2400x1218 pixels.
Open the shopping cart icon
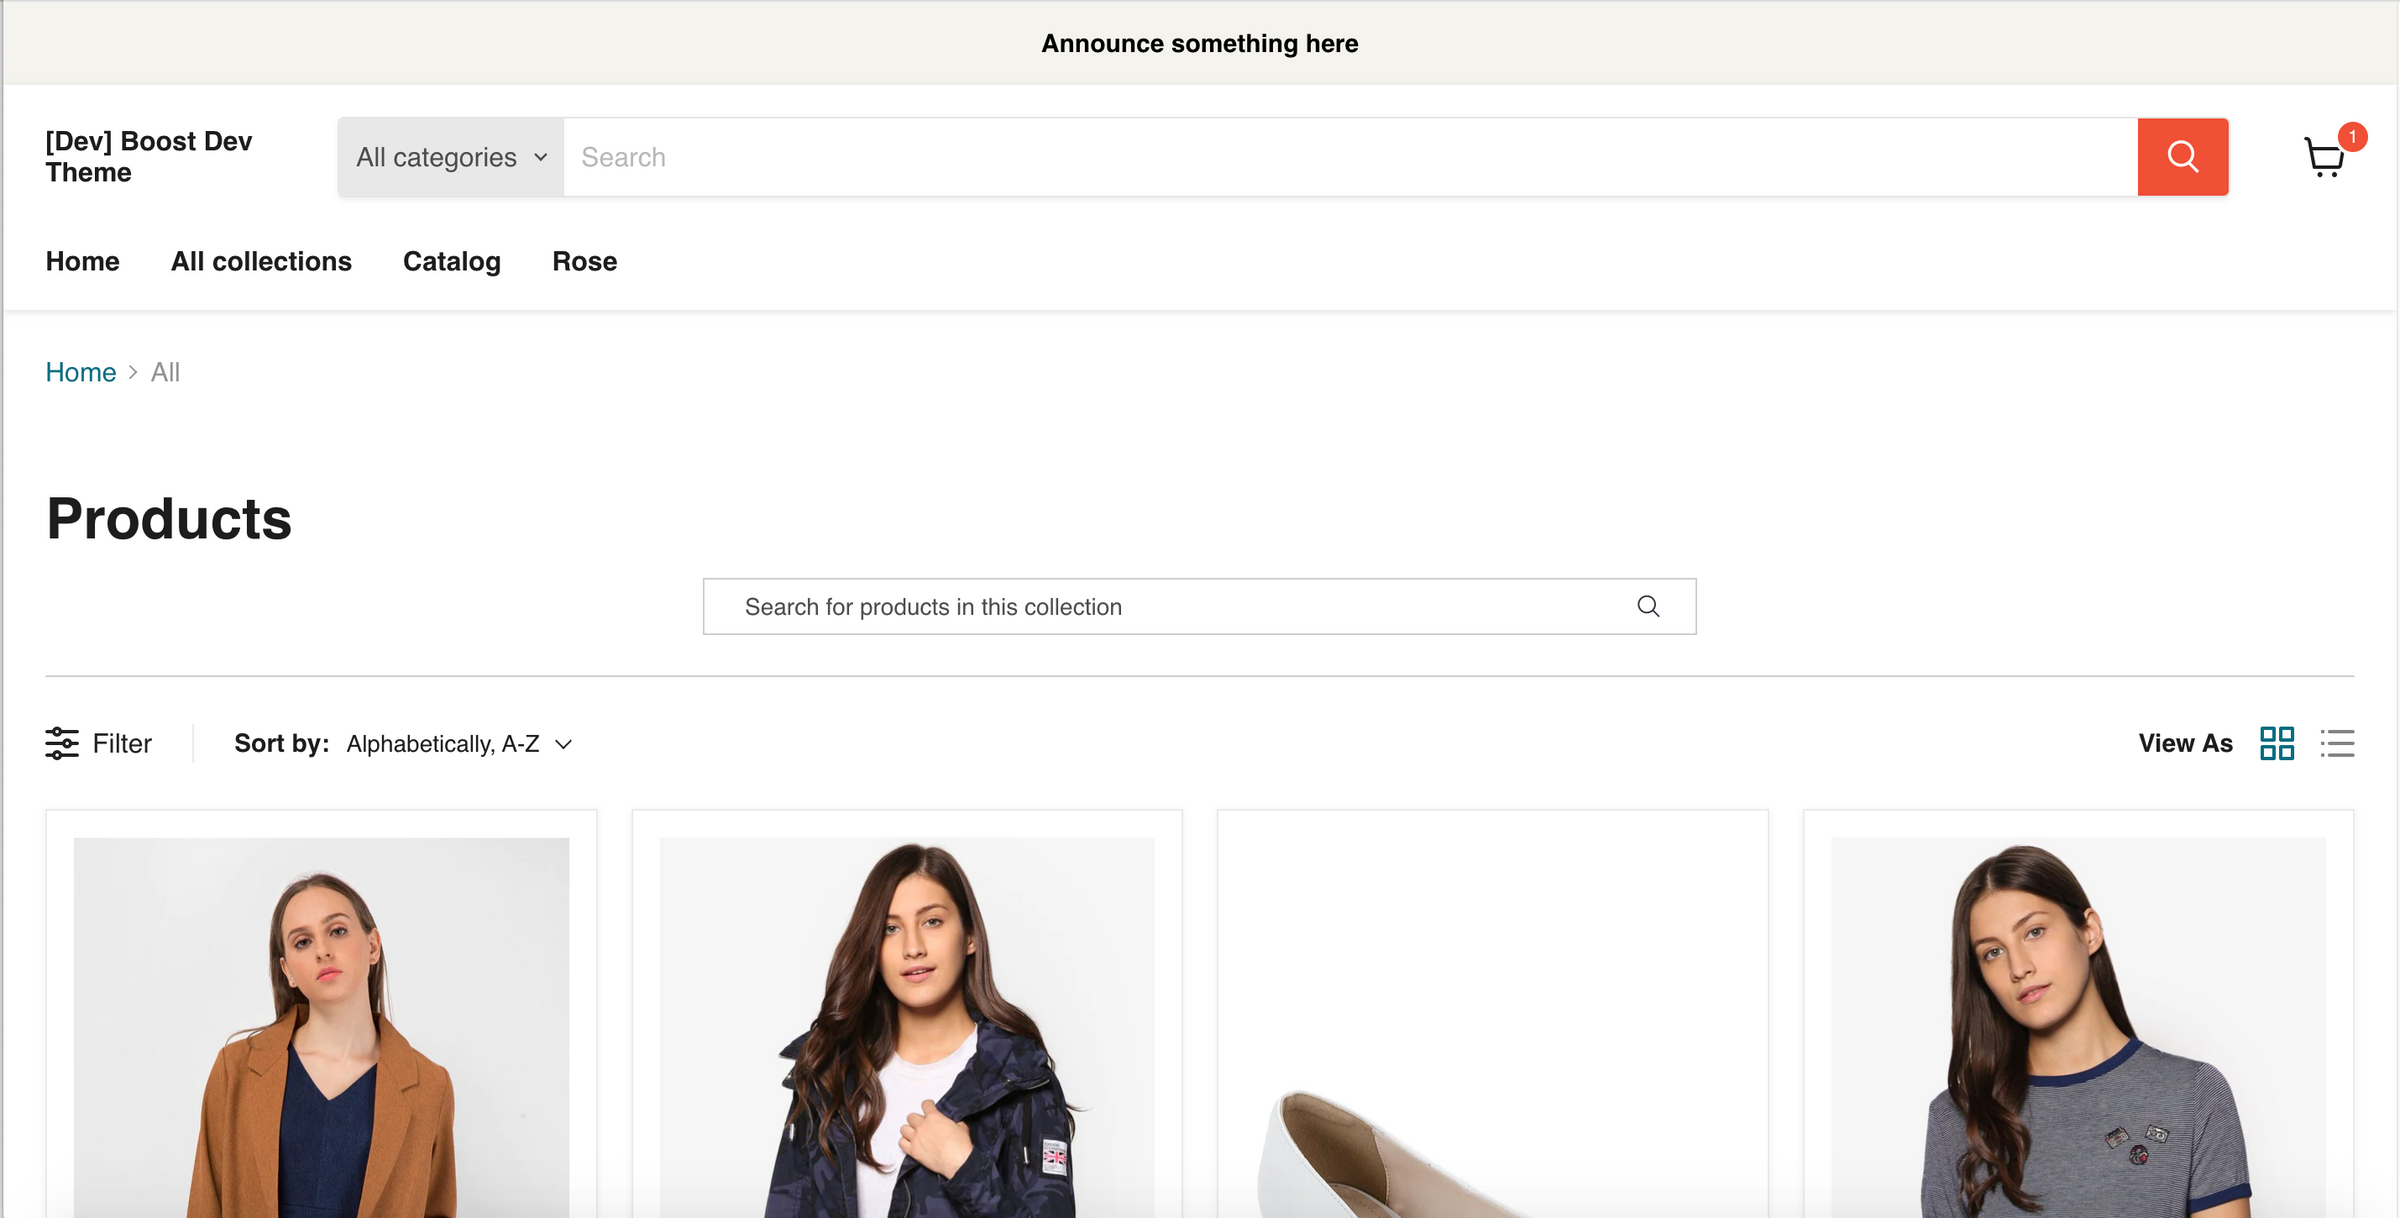coord(2323,158)
